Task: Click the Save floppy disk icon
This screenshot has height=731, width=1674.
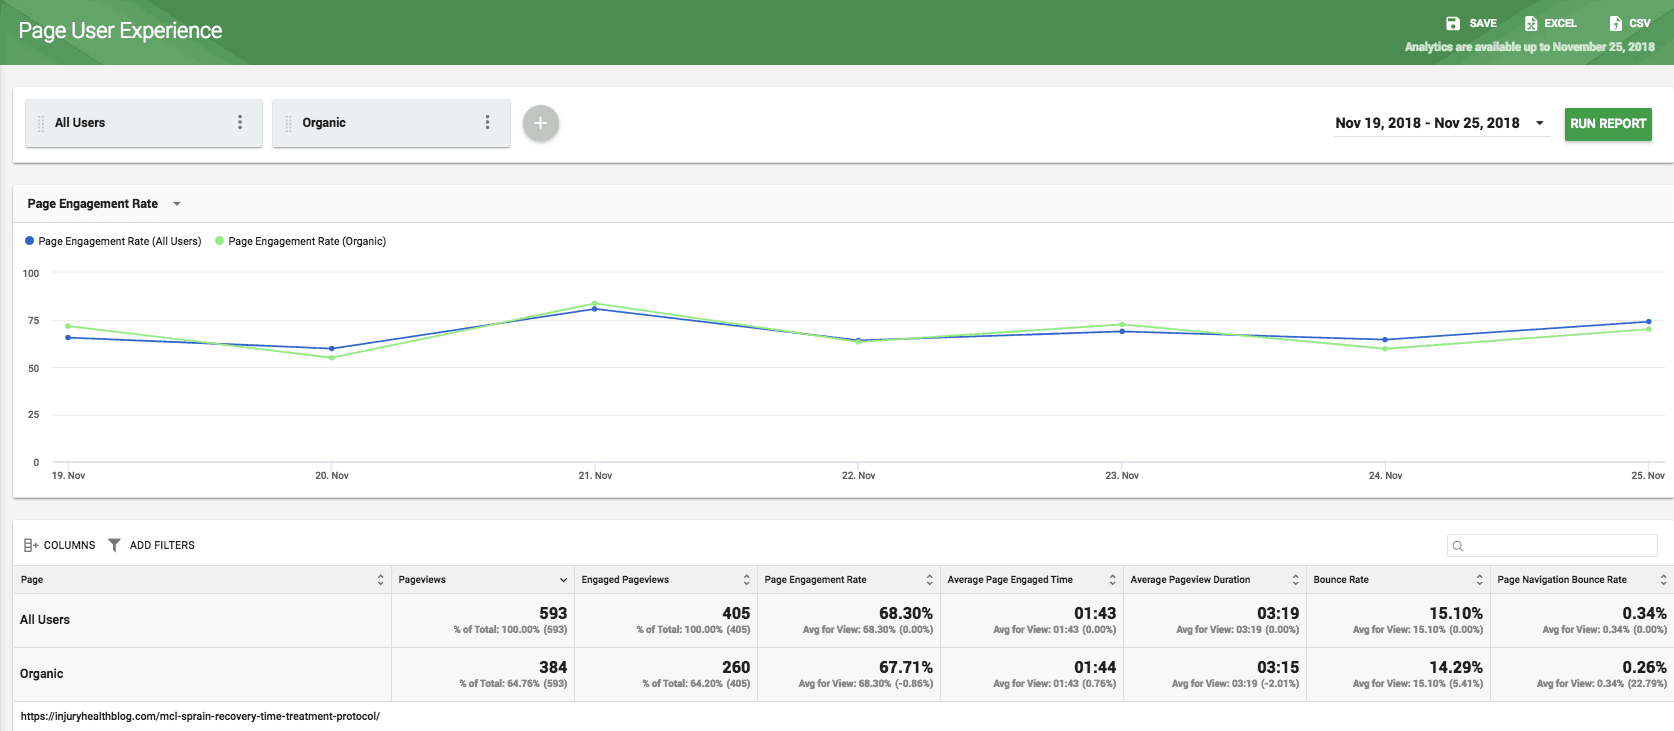Action: [1453, 23]
